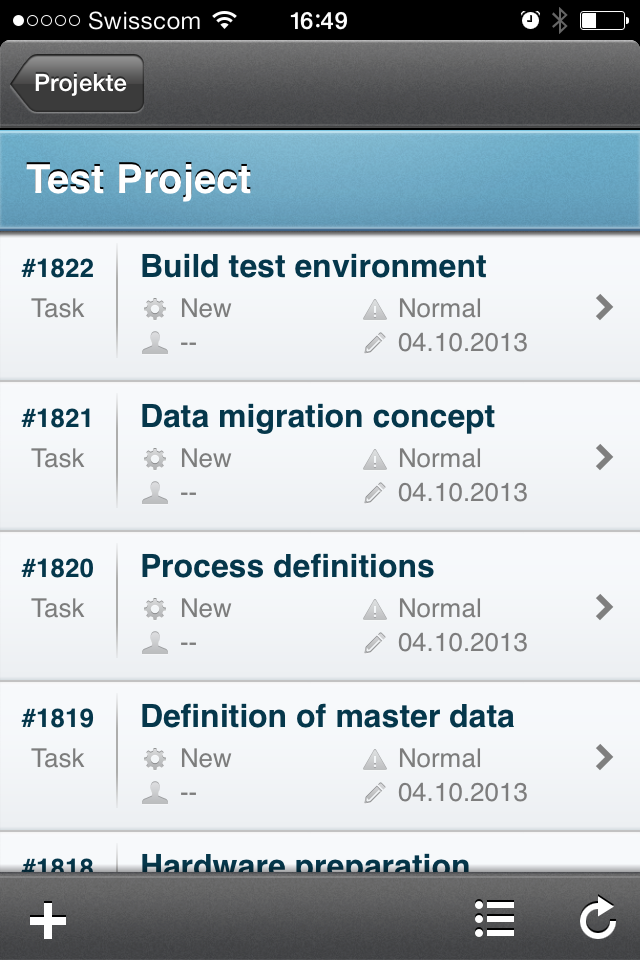Open Definition of master data chevron
640x960 pixels.
pos(604,757)
